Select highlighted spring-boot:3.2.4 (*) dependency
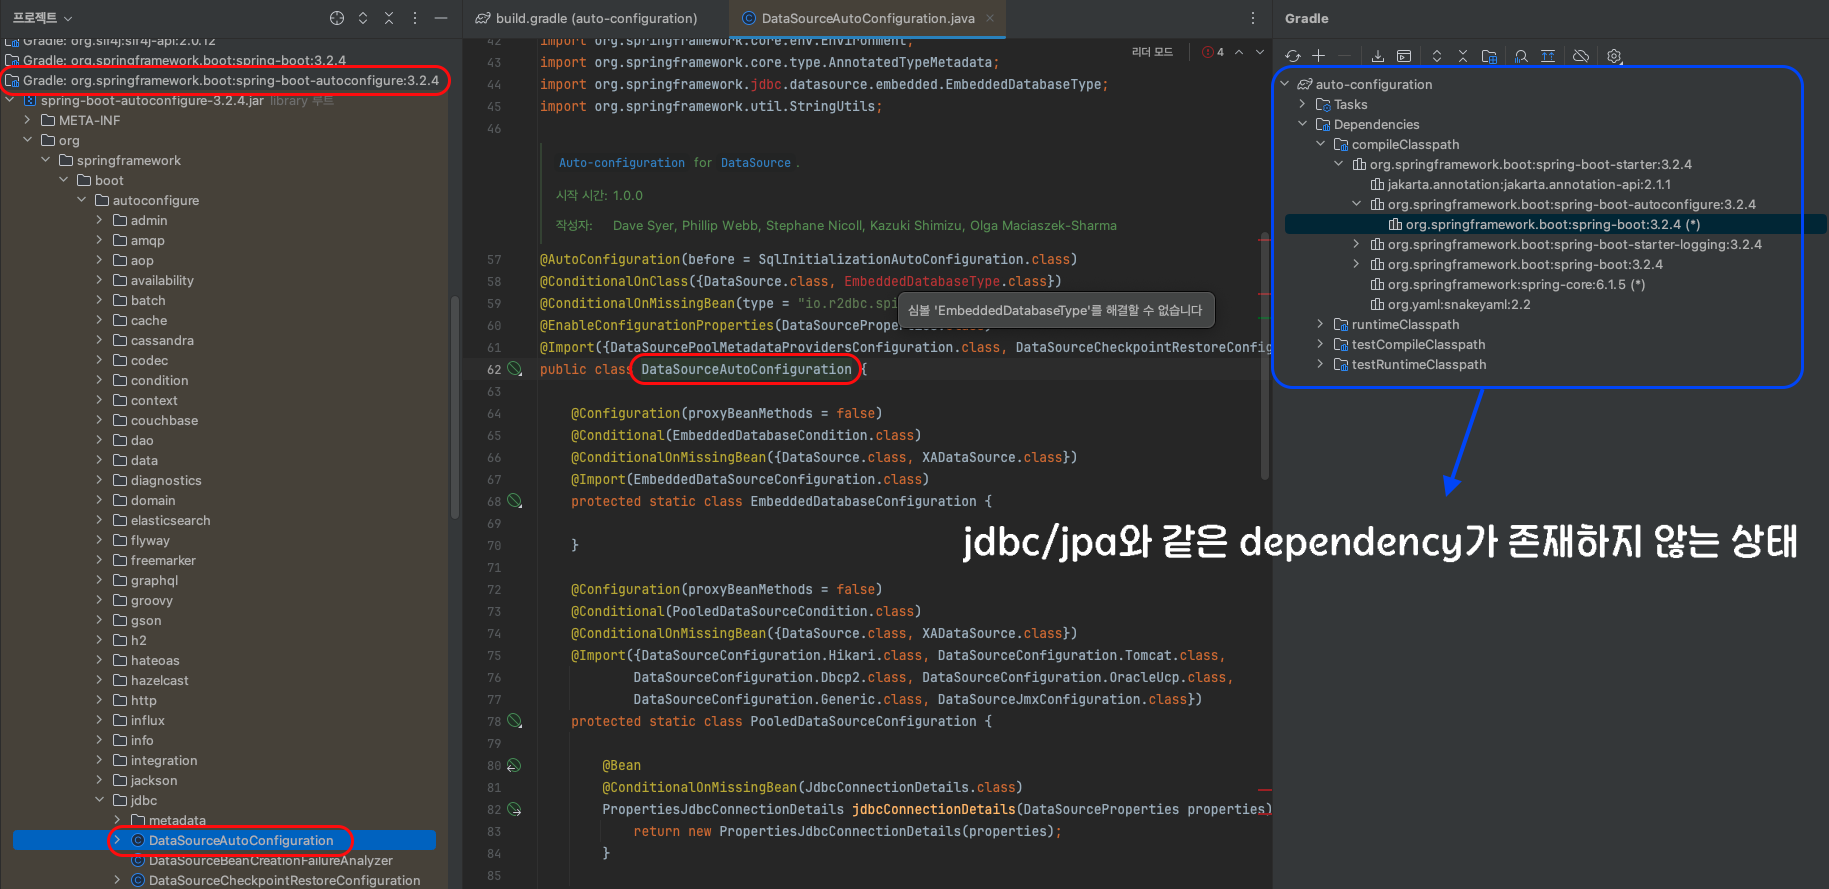The height and width of the screenshot is (889, 1829). click(x=1553, y=224)
